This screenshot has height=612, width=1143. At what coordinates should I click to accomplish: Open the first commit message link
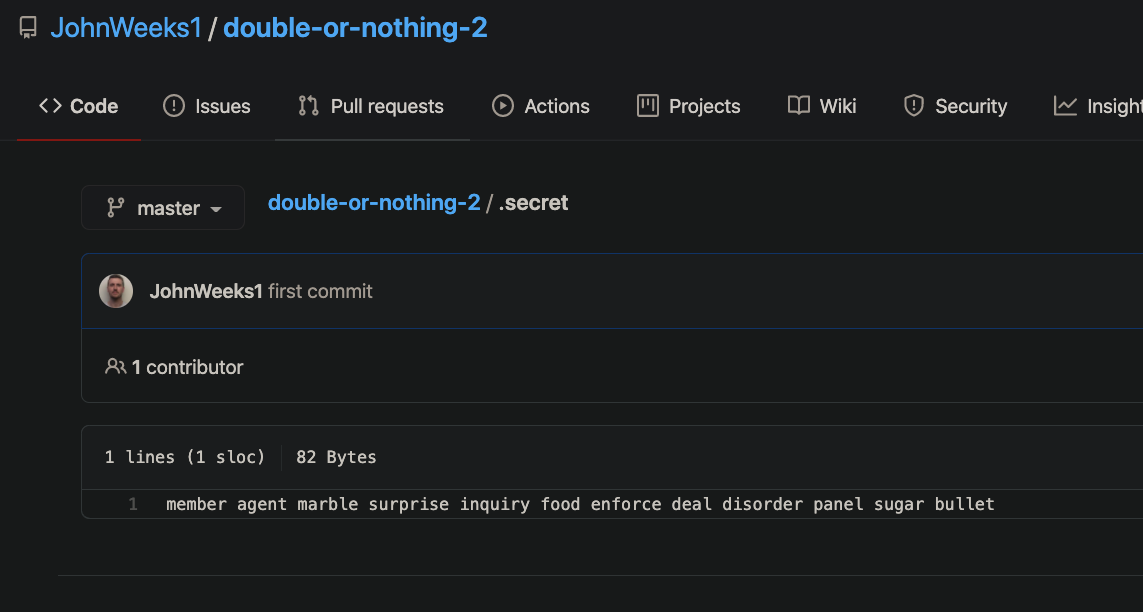click(320, 291)
